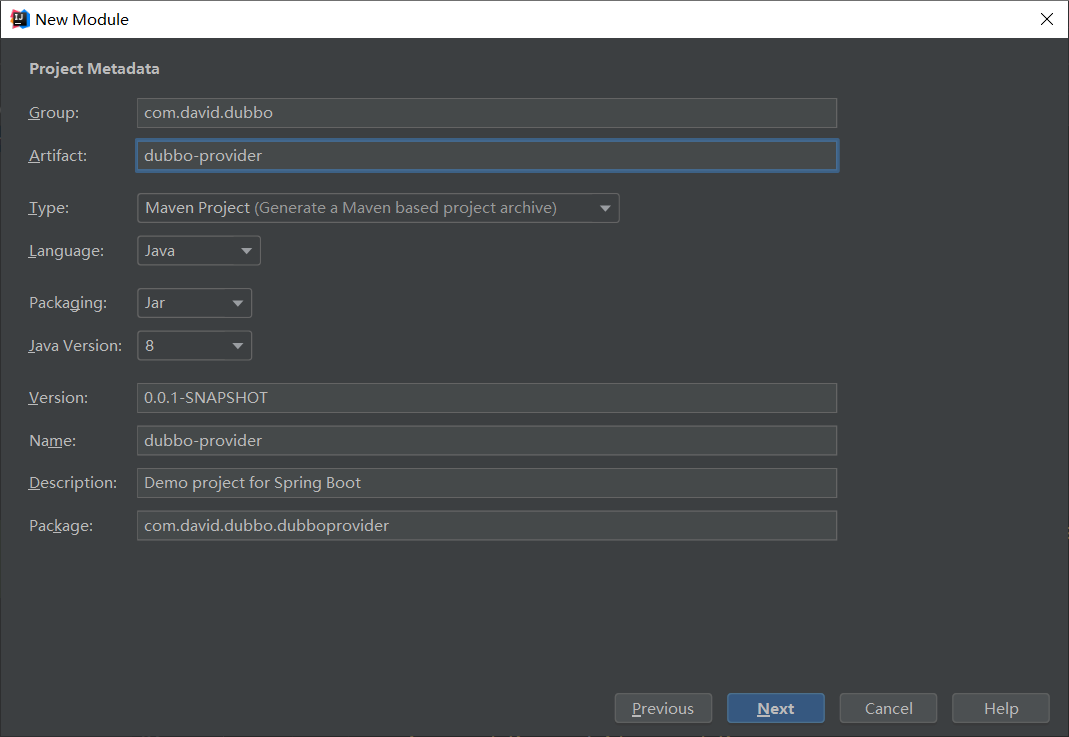1069x737 pixels.
Task: Click the Cancel button
Action: [888, 708]
